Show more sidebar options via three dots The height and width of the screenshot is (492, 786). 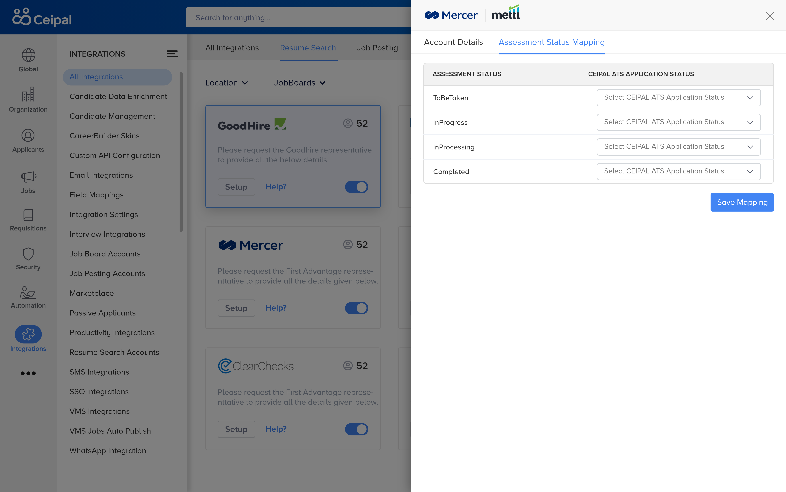[x=28, y=373]
